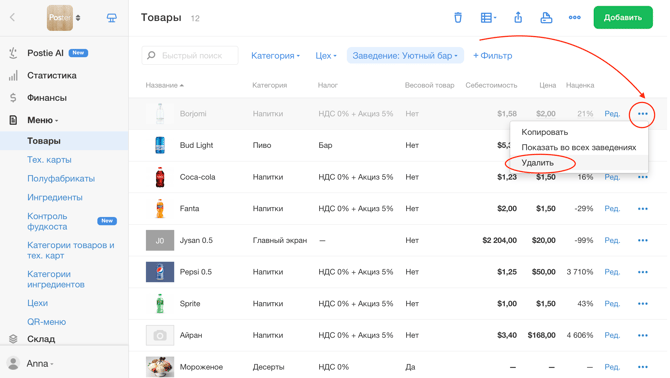Viewport: 670px width, 378px height.
Task: Choose Показать во всех заведениях
Action: coord(579,147)
